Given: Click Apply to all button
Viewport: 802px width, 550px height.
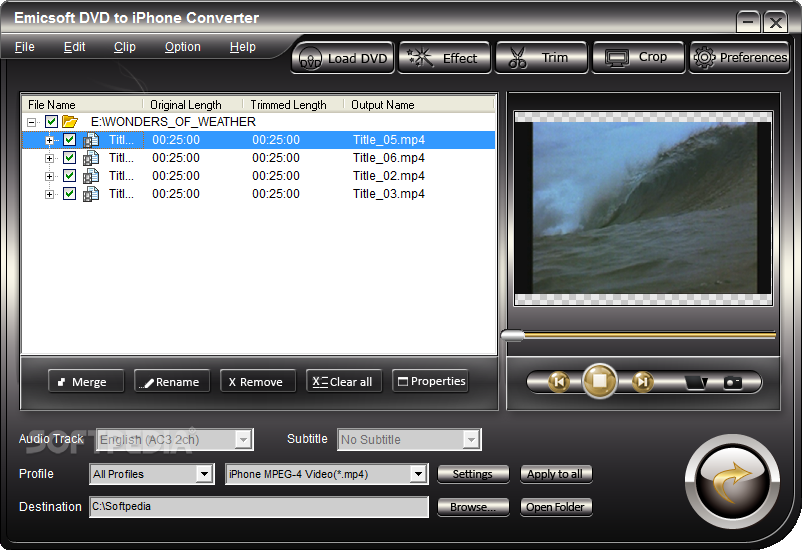Looking at the screenshot, I should (555, 474).
